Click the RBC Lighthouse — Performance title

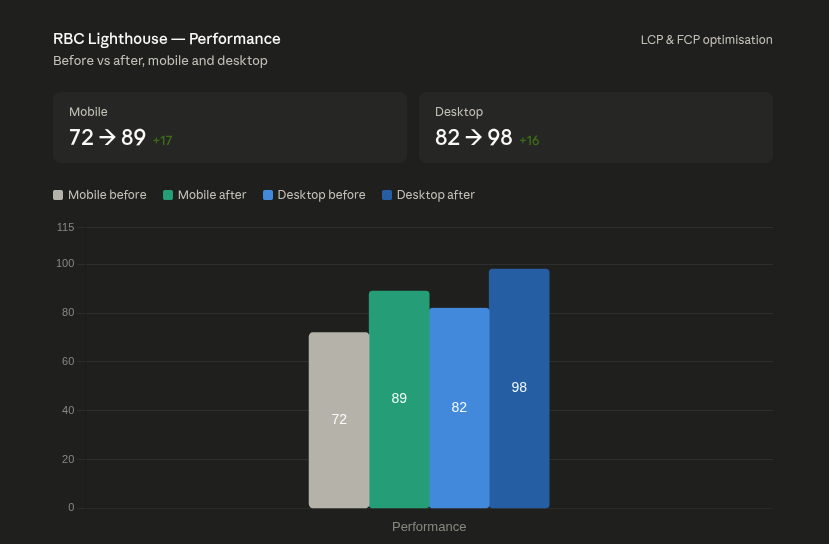pyautogui.click(x=167, y=39)
